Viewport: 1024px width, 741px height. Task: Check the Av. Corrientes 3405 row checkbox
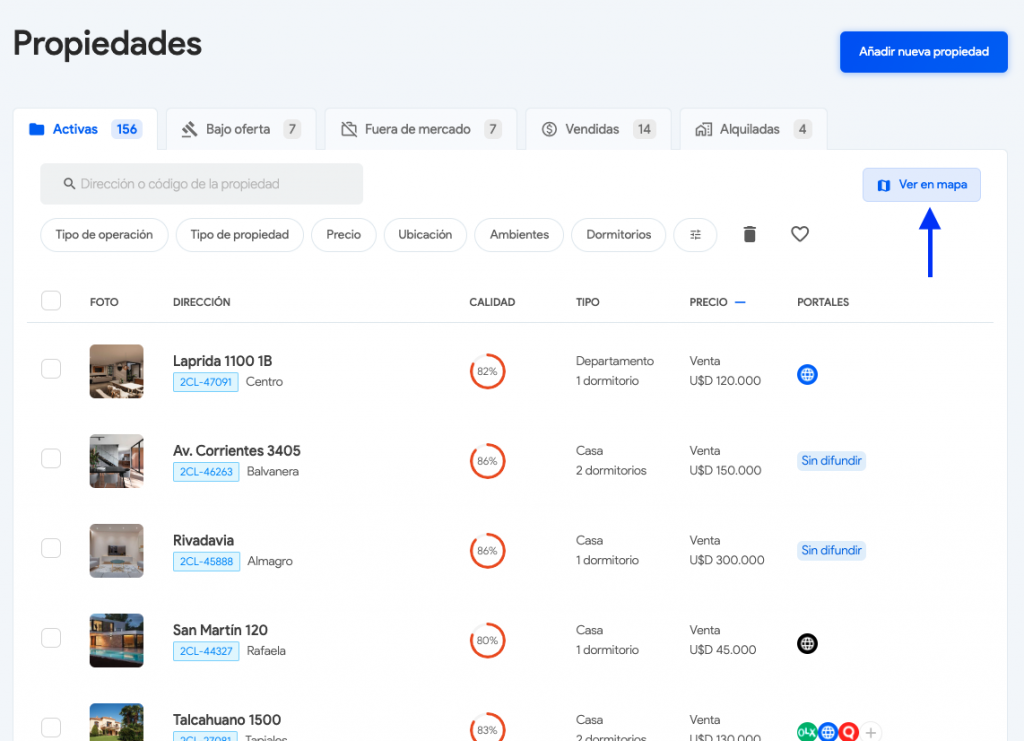pyautogui.click(x=51, y=458)
